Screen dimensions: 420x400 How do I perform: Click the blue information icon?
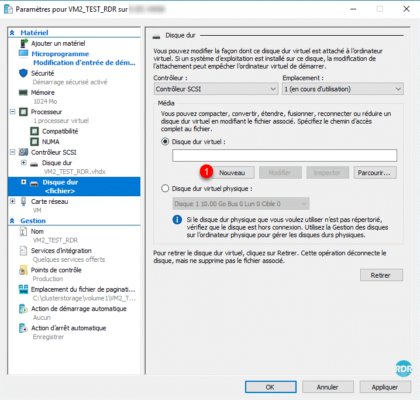click(177, 220)
